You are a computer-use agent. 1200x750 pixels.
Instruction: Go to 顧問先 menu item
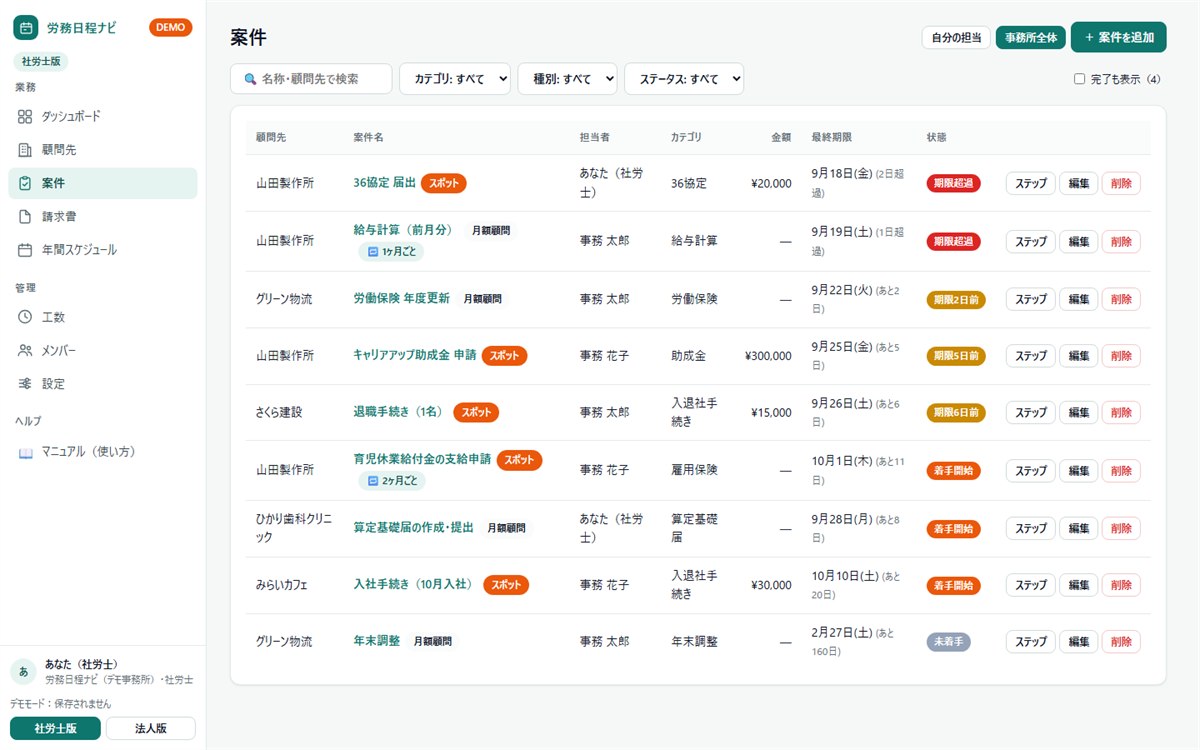pos(103,150)
